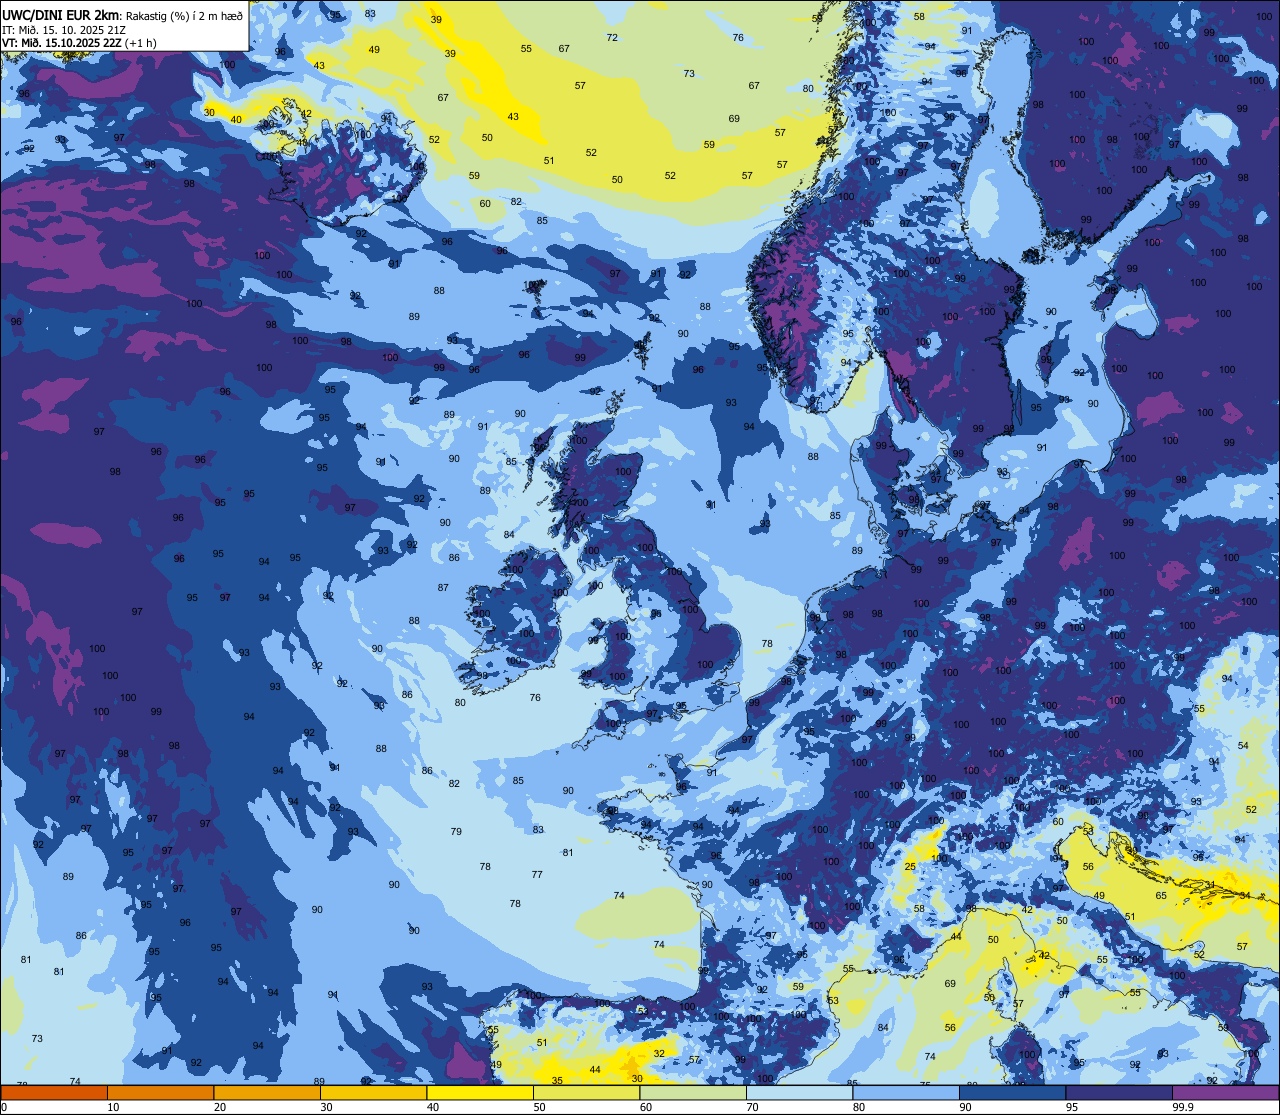Image resolution: width=1280 pixels, height=1115 pixels.
Task: Click the legend scale label "99.9"
Action: [x=1183, y=1107]
